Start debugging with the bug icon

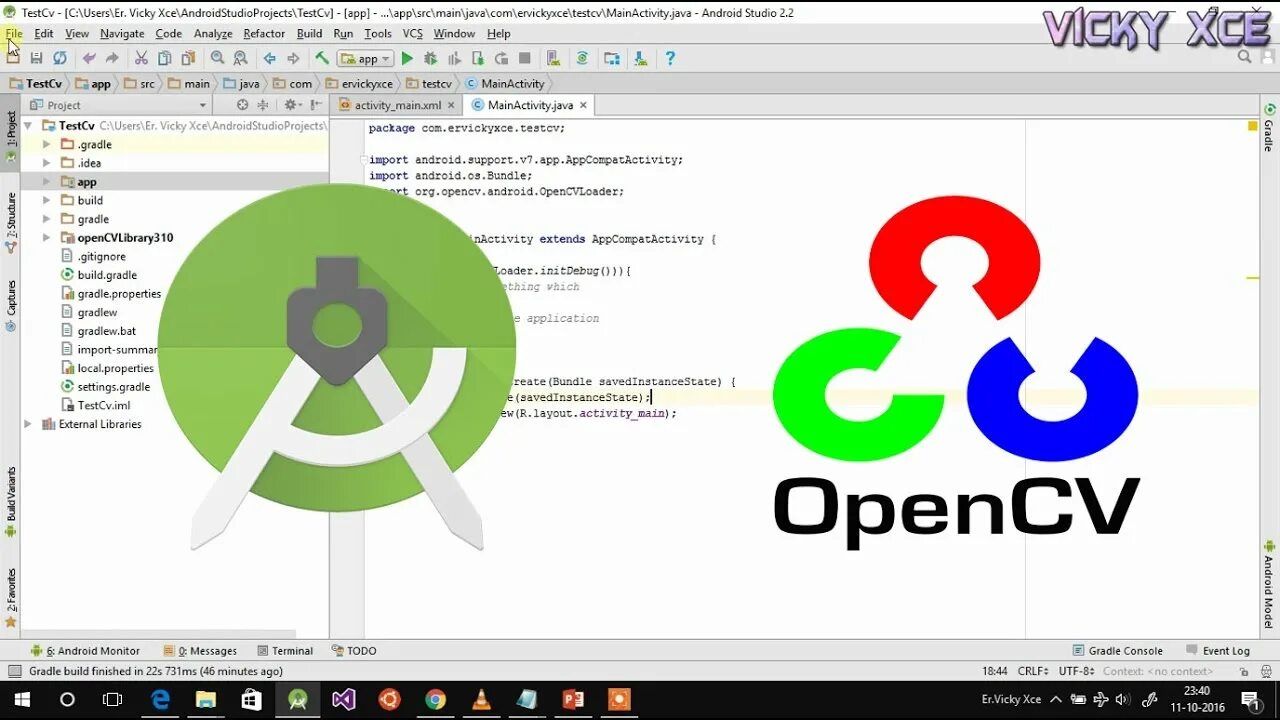pos(431,59)
